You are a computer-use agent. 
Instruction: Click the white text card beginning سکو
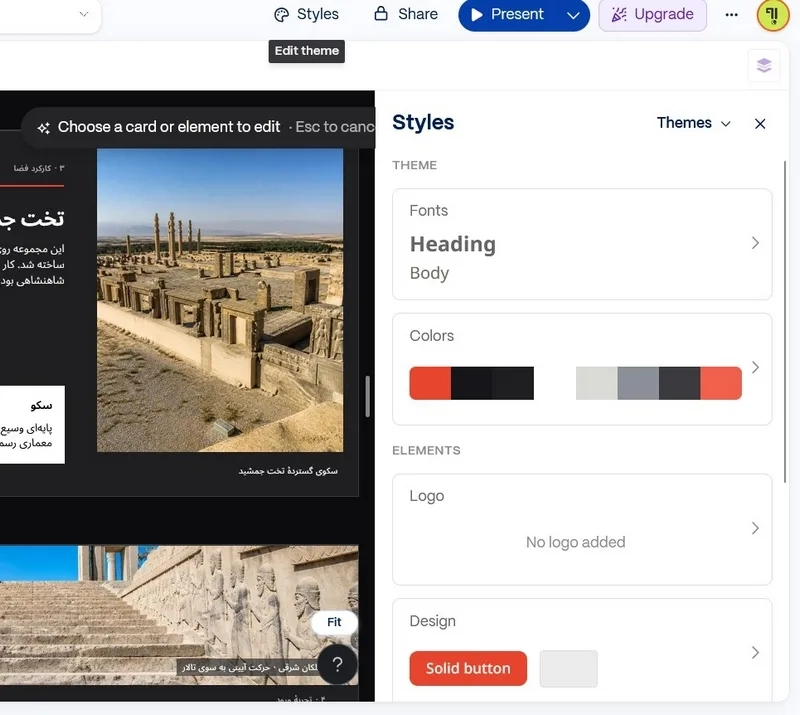click(x=32, y=425)
